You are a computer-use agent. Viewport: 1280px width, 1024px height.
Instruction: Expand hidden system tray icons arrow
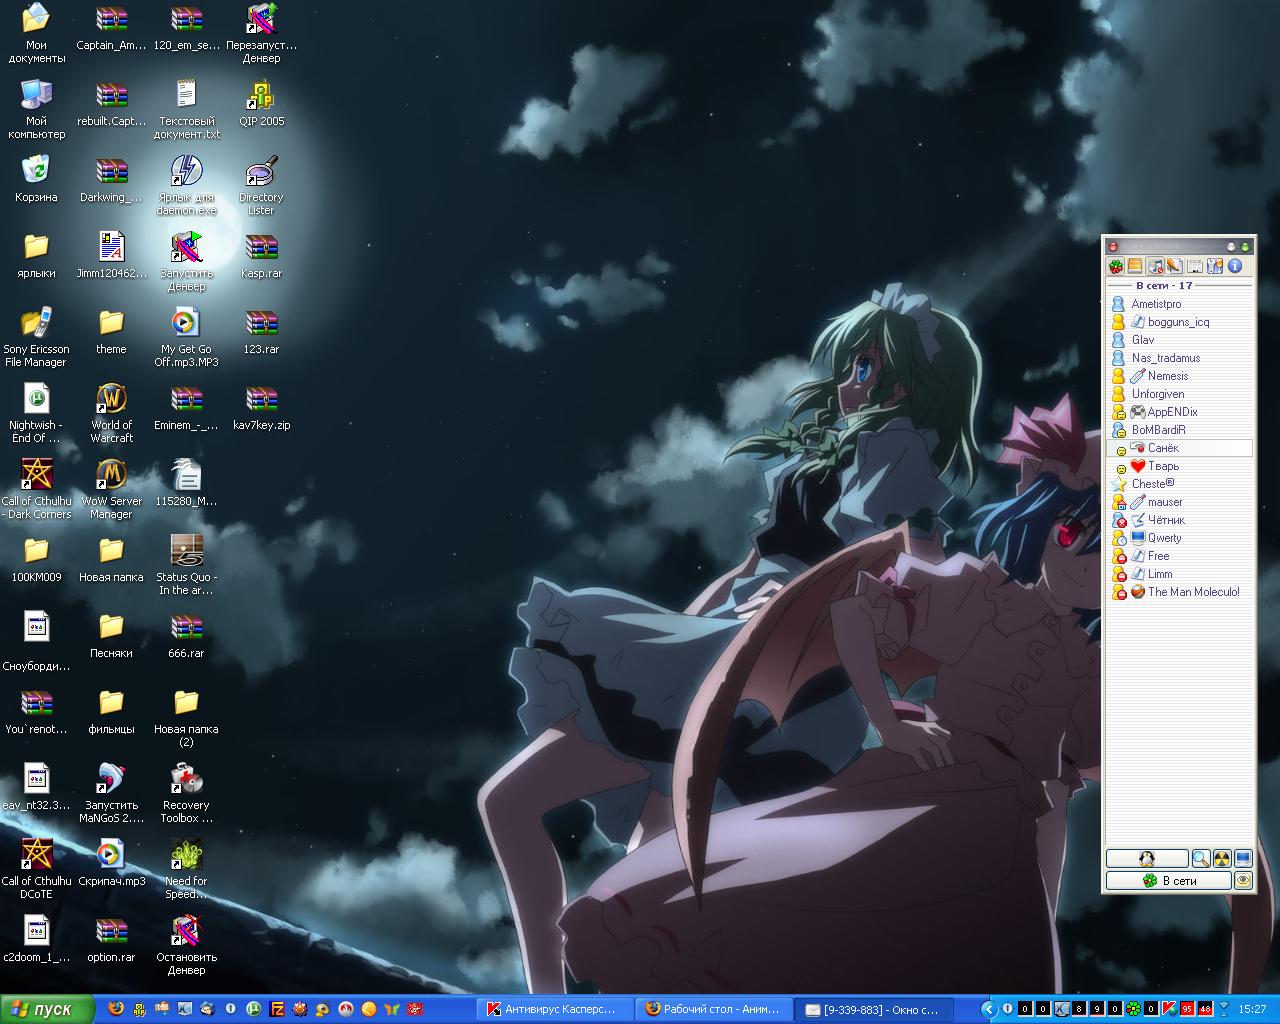click(x=989, y=1009)
